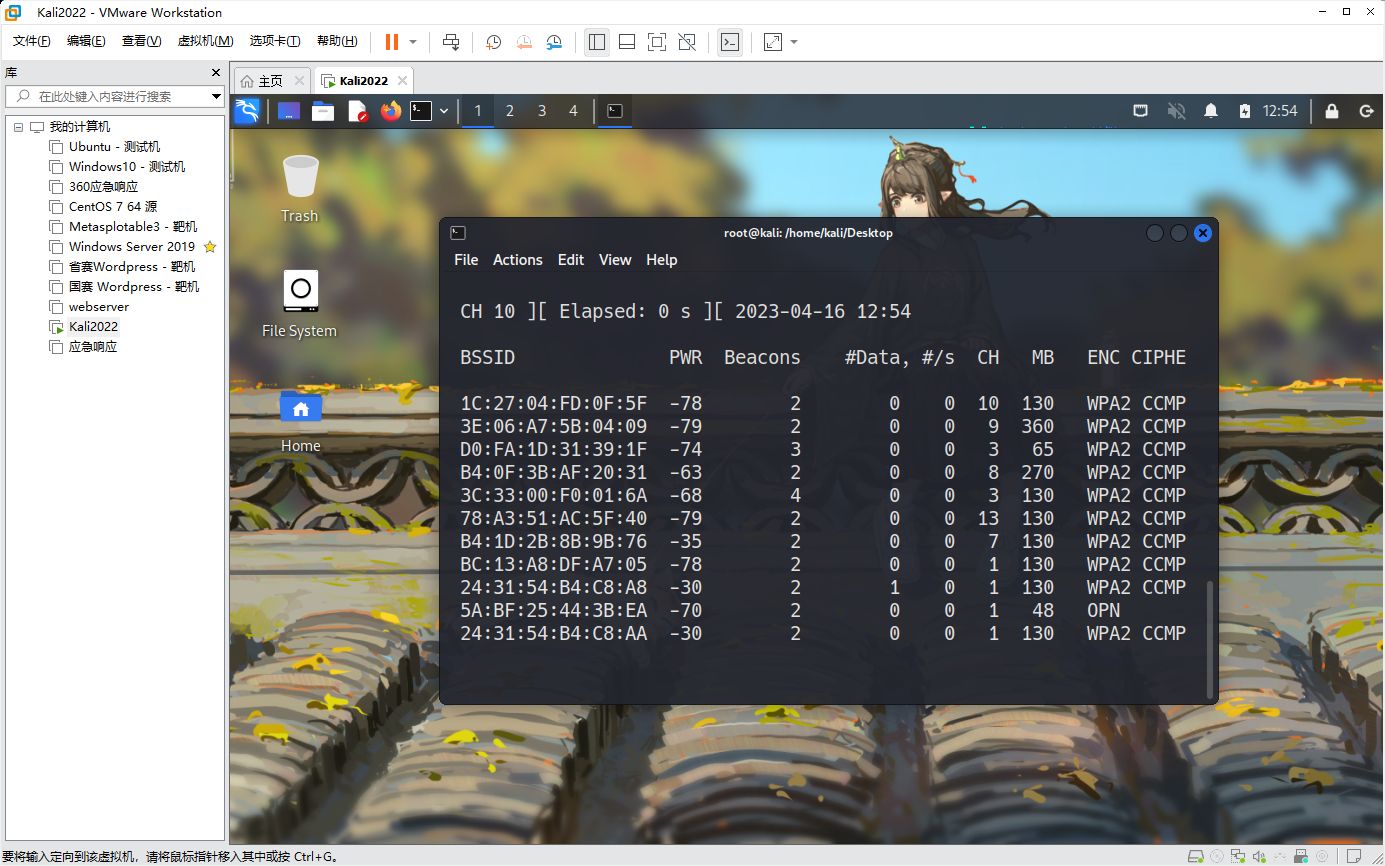This screenshot has height=866, width=1385.
Task: Open the power options dropdown next to pause
Action: coord(413,42)
